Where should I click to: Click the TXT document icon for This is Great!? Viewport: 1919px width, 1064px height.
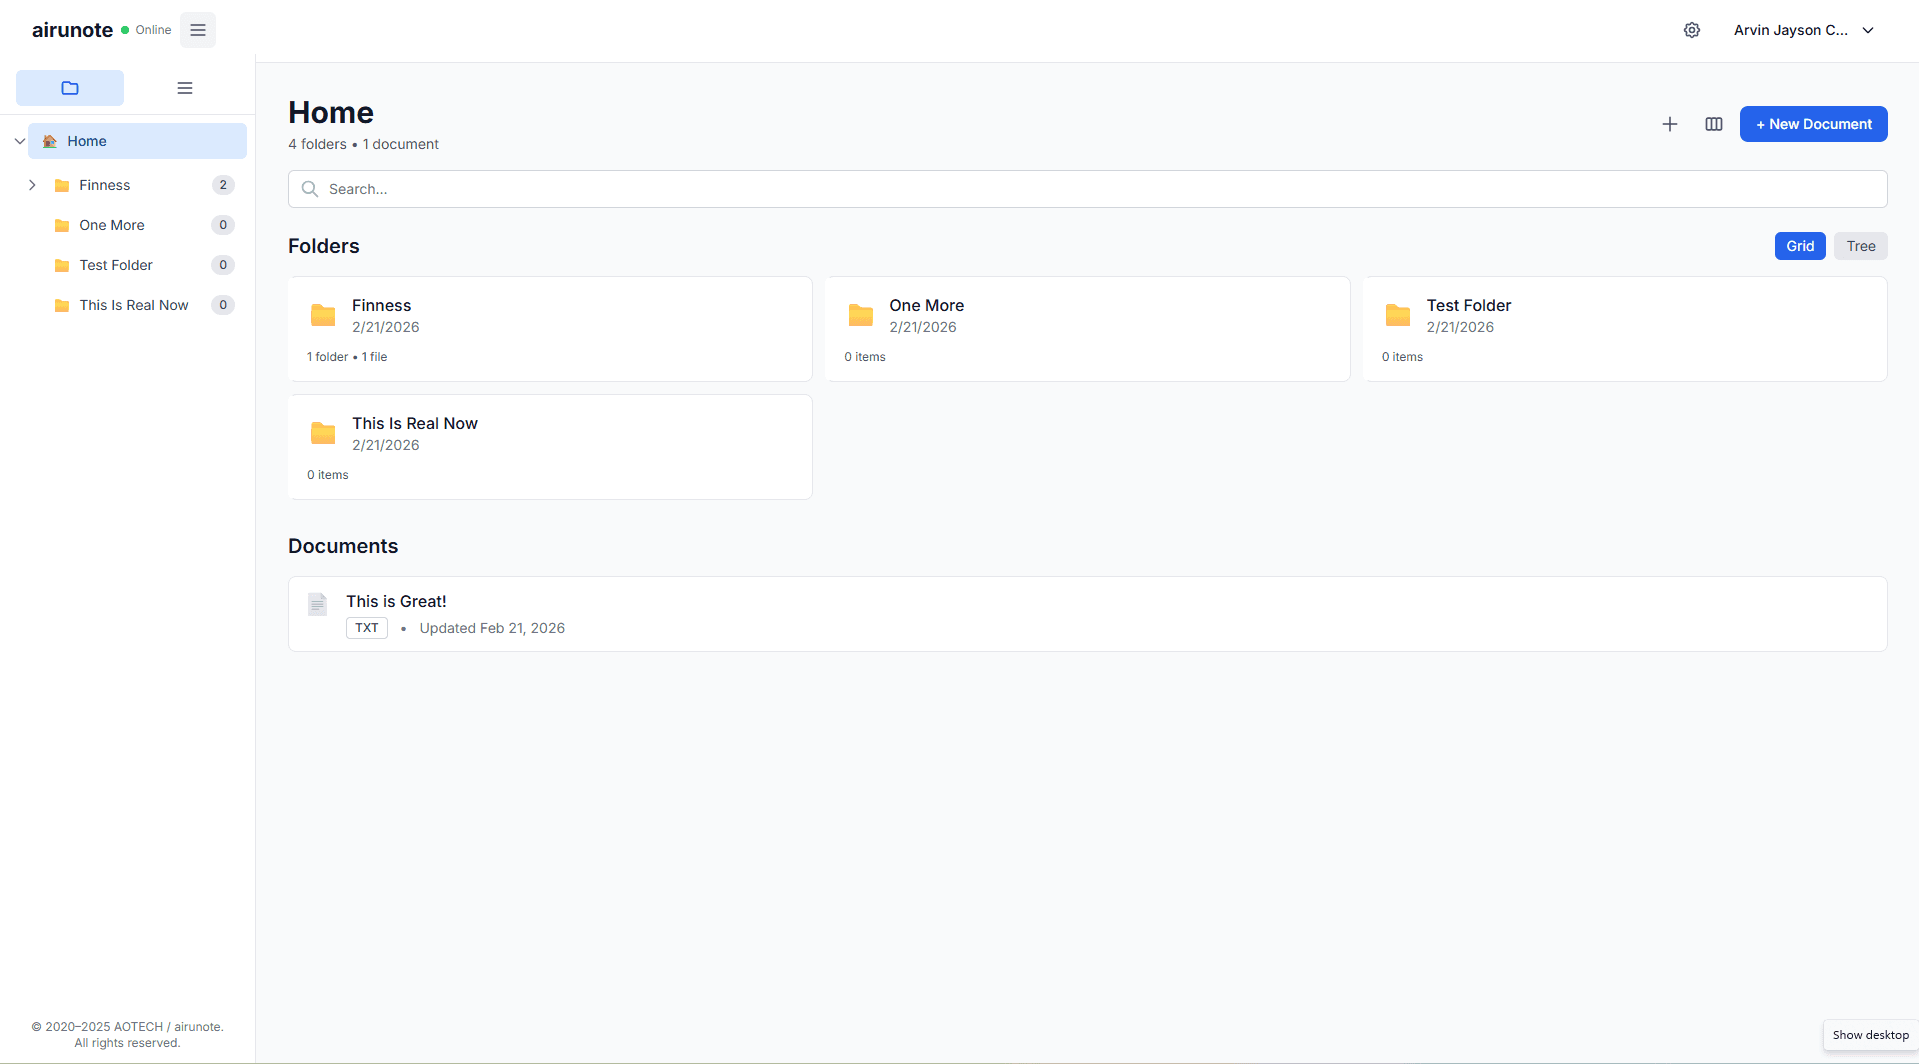coord(318,604)
